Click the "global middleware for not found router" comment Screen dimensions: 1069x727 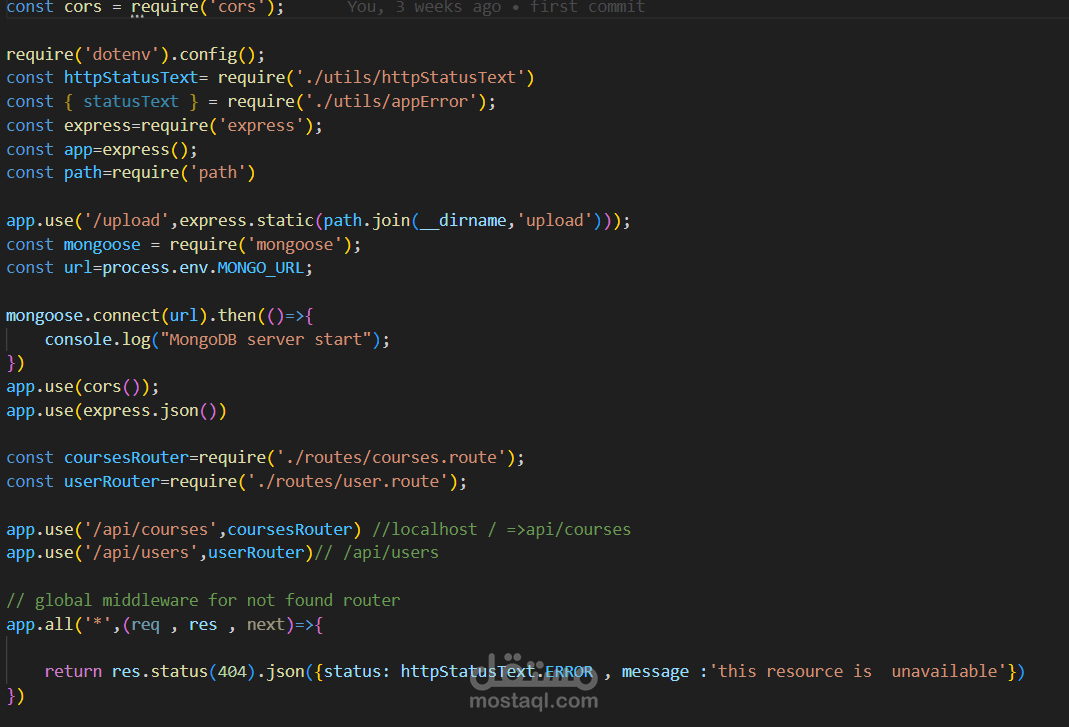point(203,600)
